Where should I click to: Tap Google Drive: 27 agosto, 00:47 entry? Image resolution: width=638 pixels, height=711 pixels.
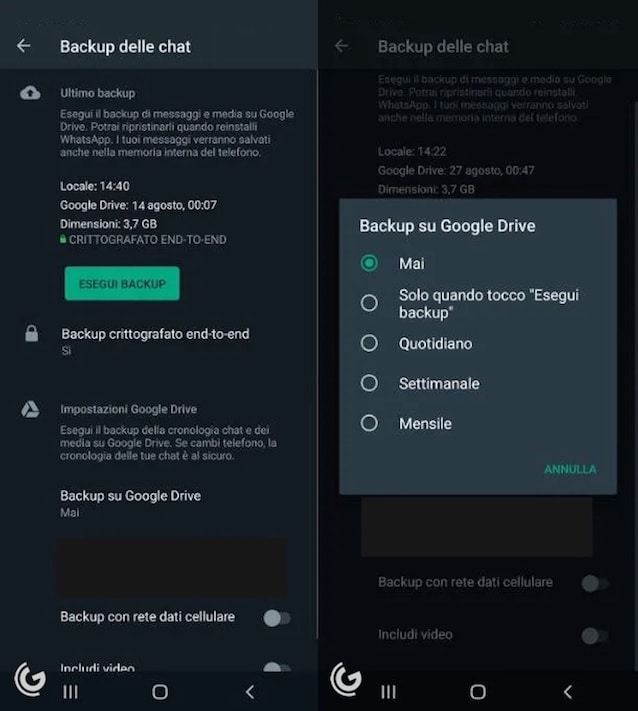point(456,170)
